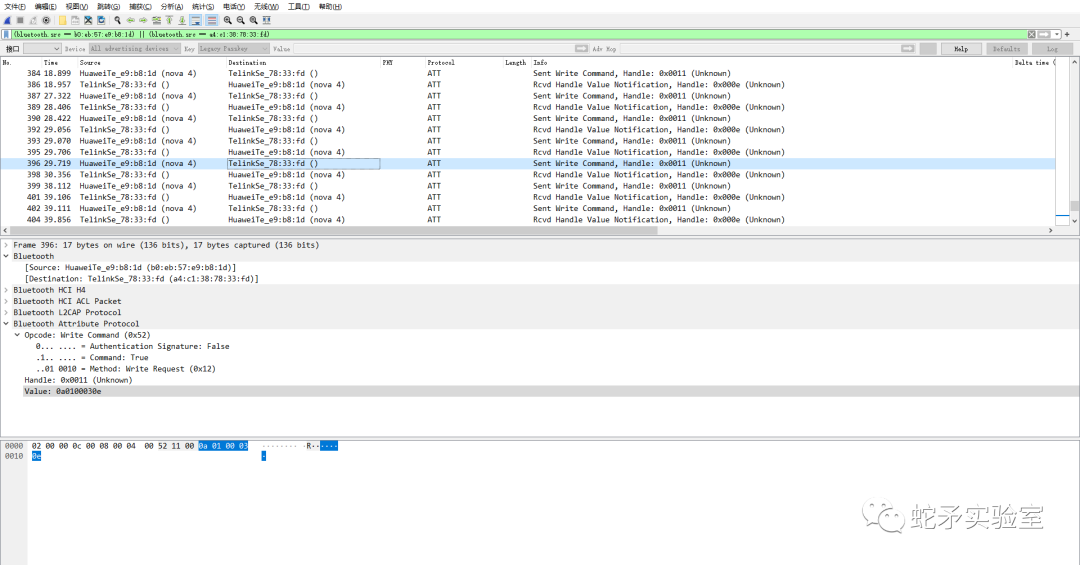1080x565 pixels.
Task: Expand the Frame 396 tree node
Action: 6,245
